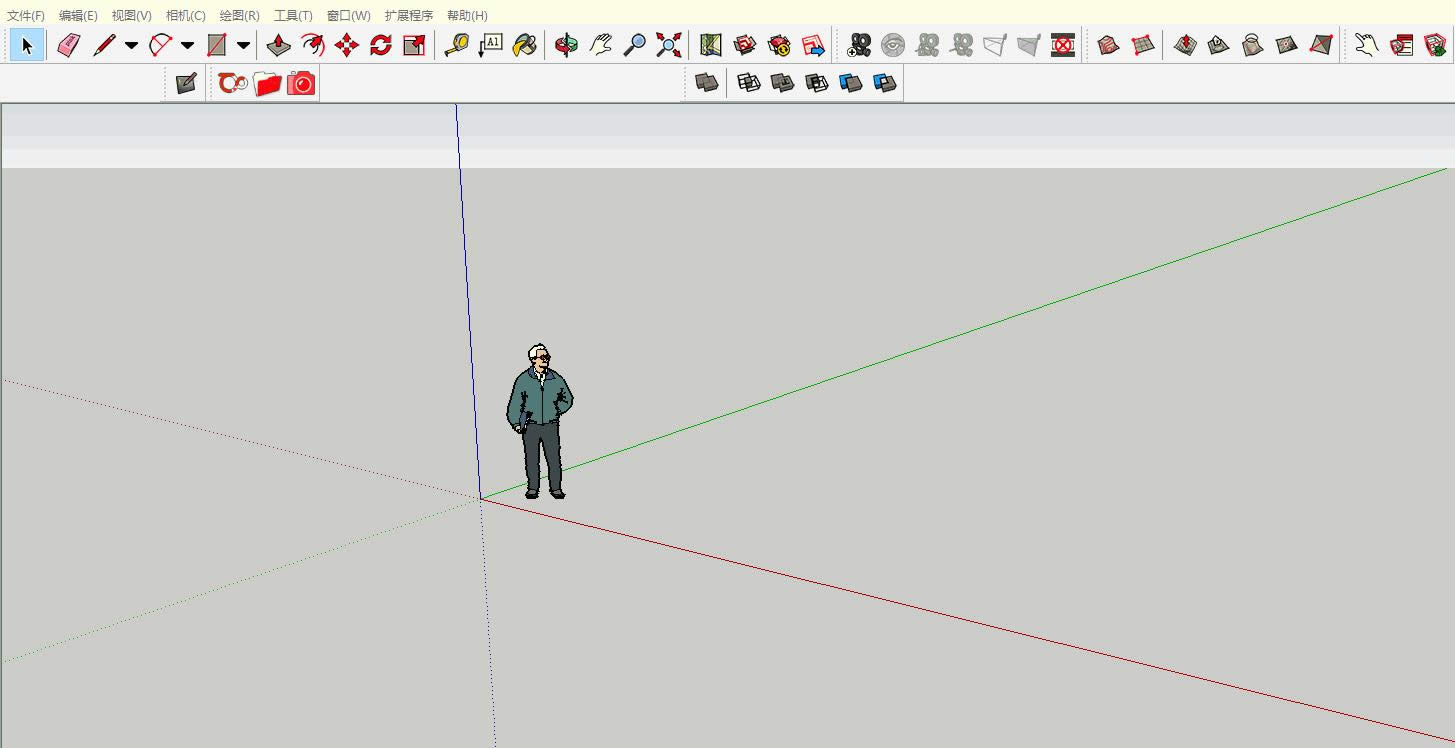Click the red circle-X film icon
This screenshot has height=748, width=1455.
1063,45
